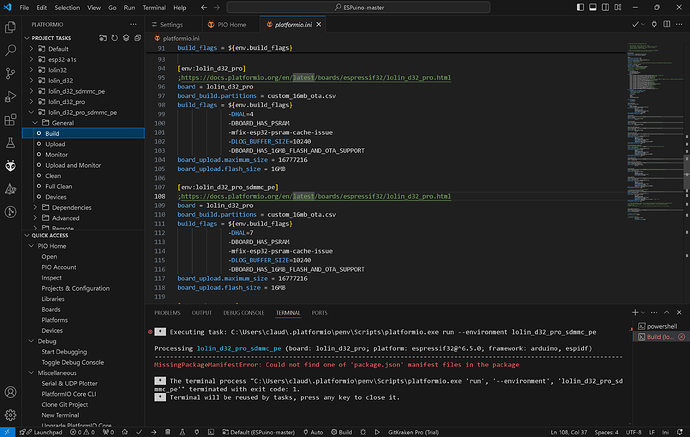Switch to the Problems panel tab

click(x=167, y=313)
